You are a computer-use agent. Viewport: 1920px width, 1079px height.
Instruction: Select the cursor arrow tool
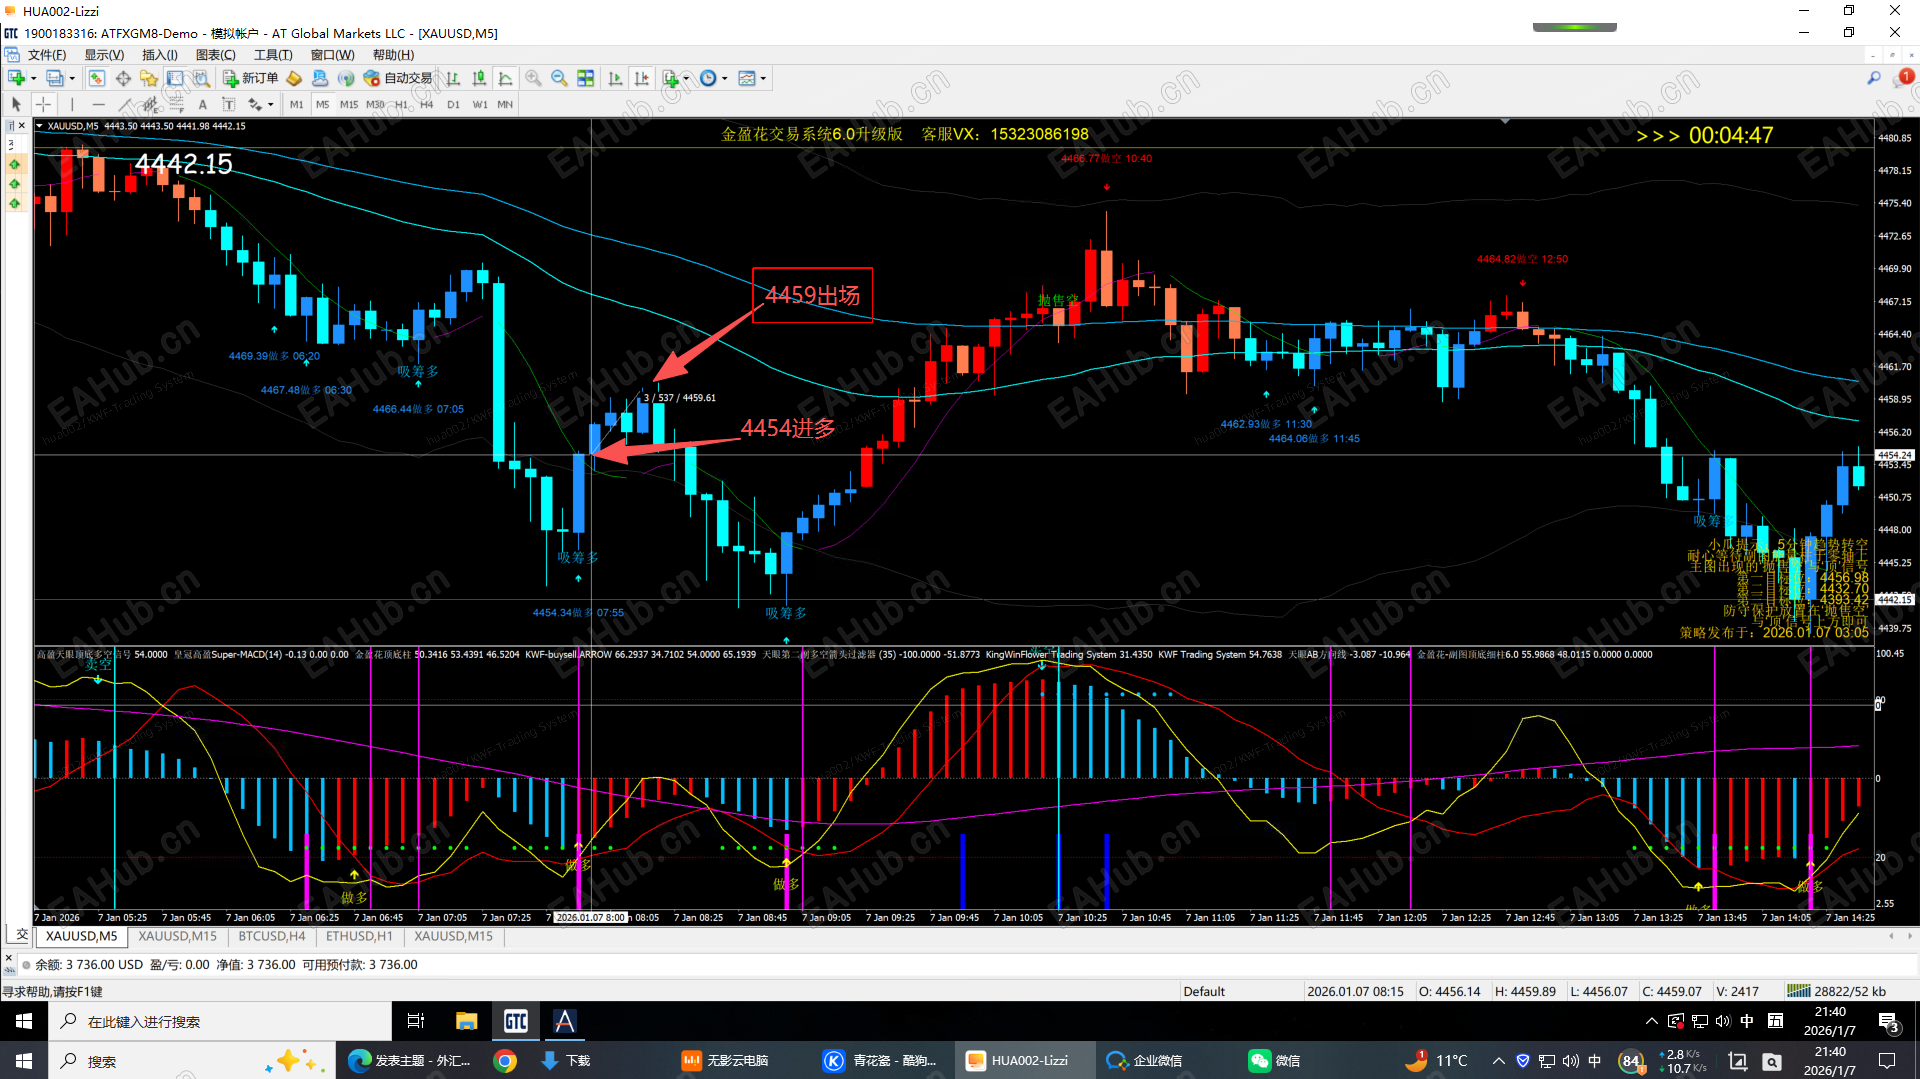click(16, 104)
